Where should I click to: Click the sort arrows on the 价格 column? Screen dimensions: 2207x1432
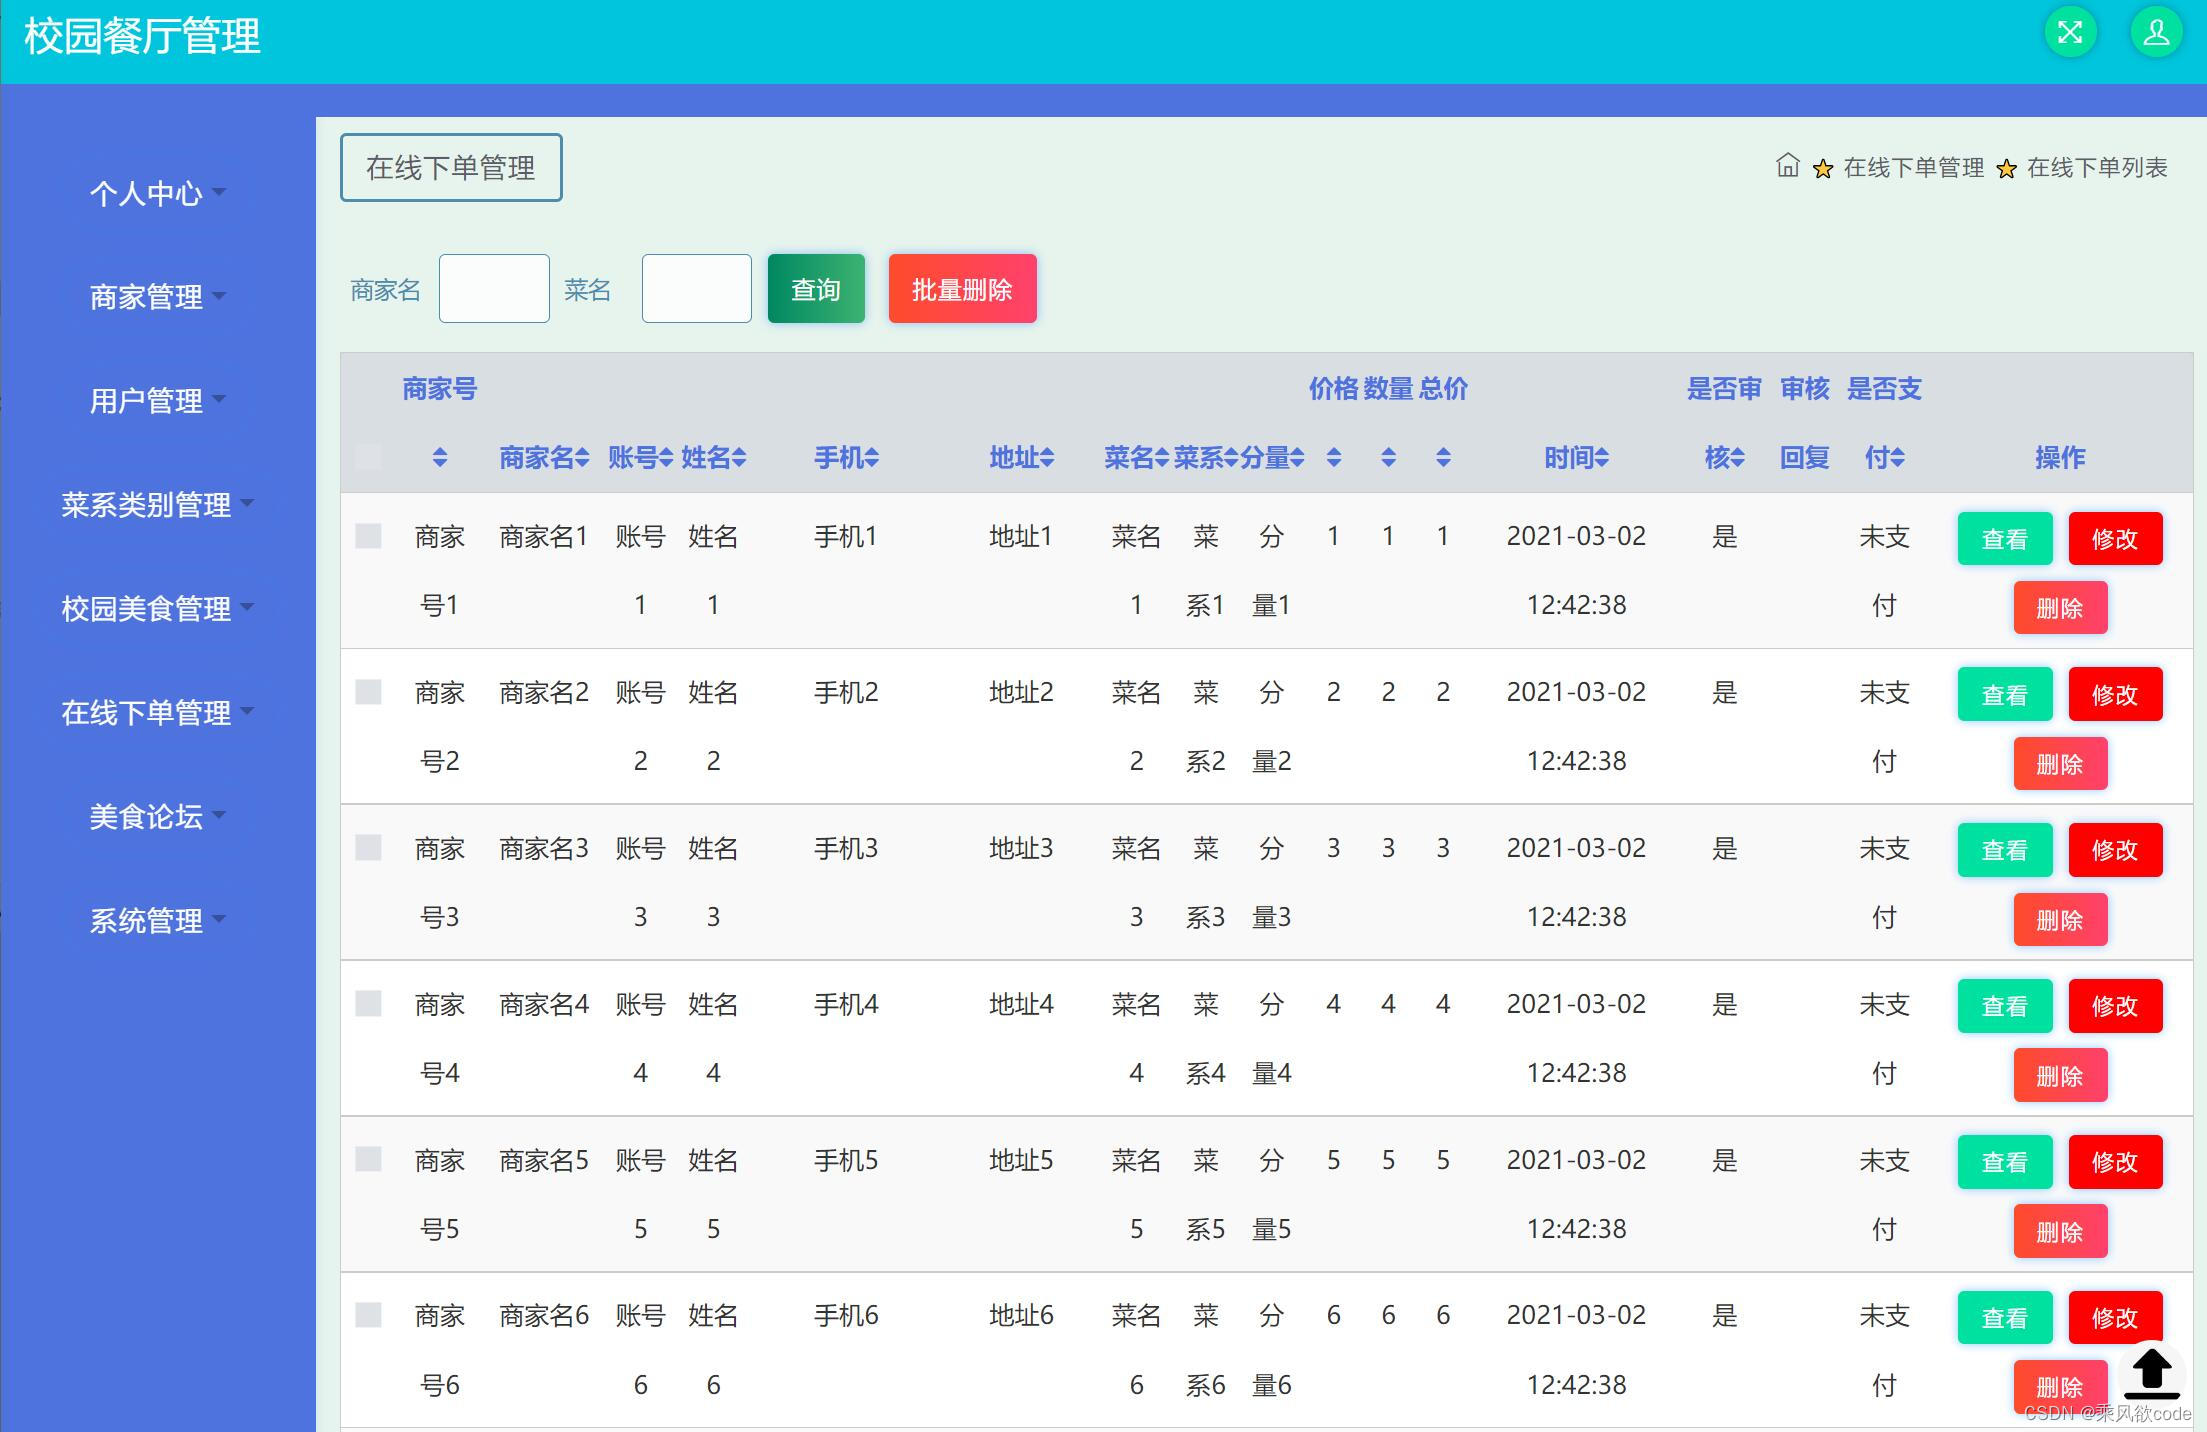pyautogui.click(x=1333, y=458)
